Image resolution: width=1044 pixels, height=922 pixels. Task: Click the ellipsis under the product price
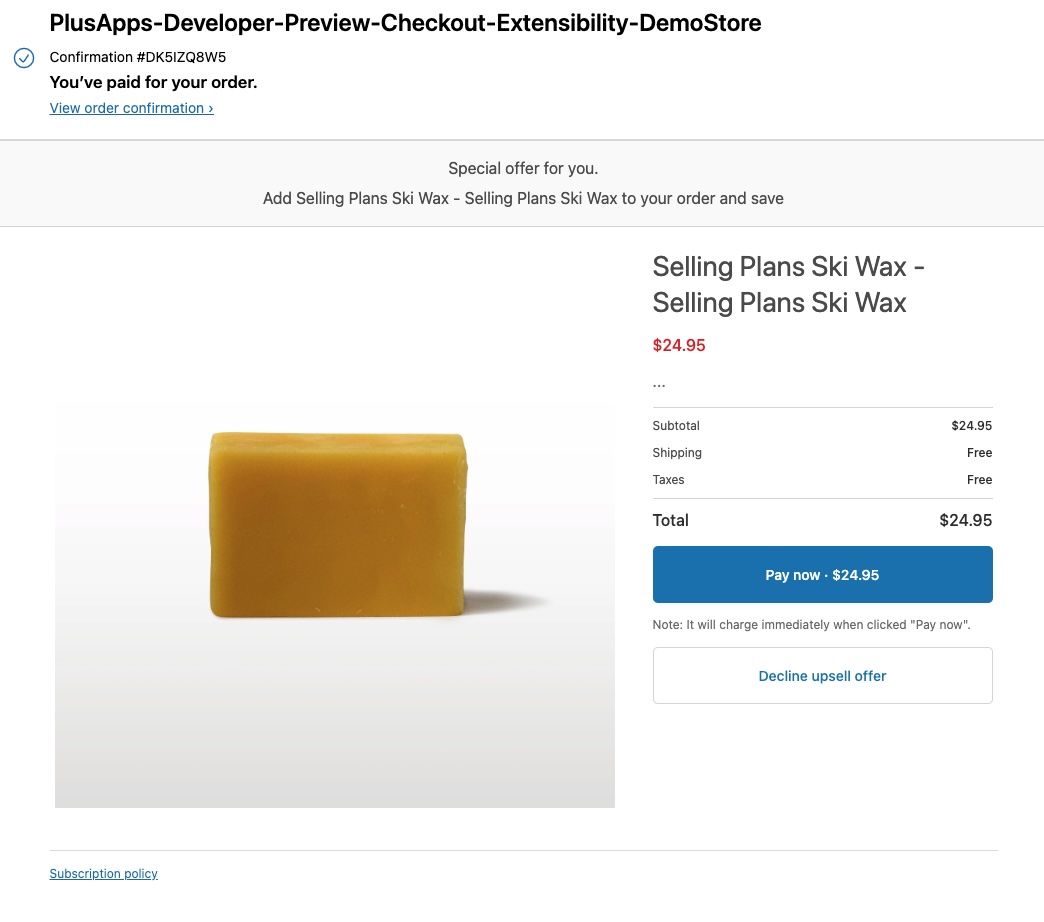[659, 383]
